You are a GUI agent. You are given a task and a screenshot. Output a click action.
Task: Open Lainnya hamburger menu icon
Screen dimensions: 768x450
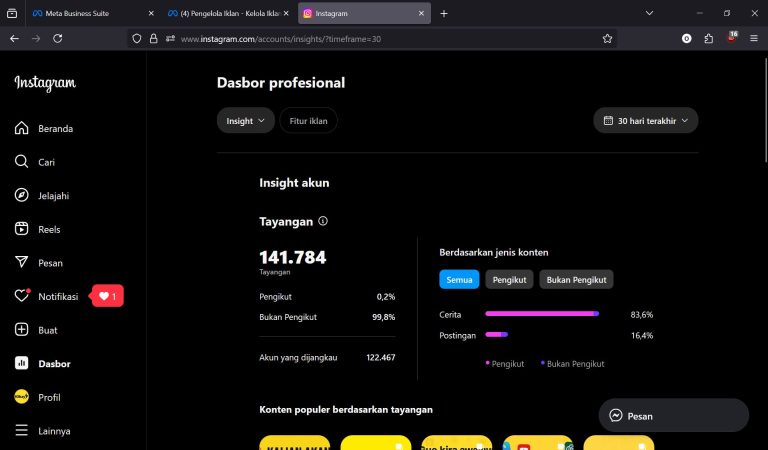pyautogui.click(x=22, y=430)
